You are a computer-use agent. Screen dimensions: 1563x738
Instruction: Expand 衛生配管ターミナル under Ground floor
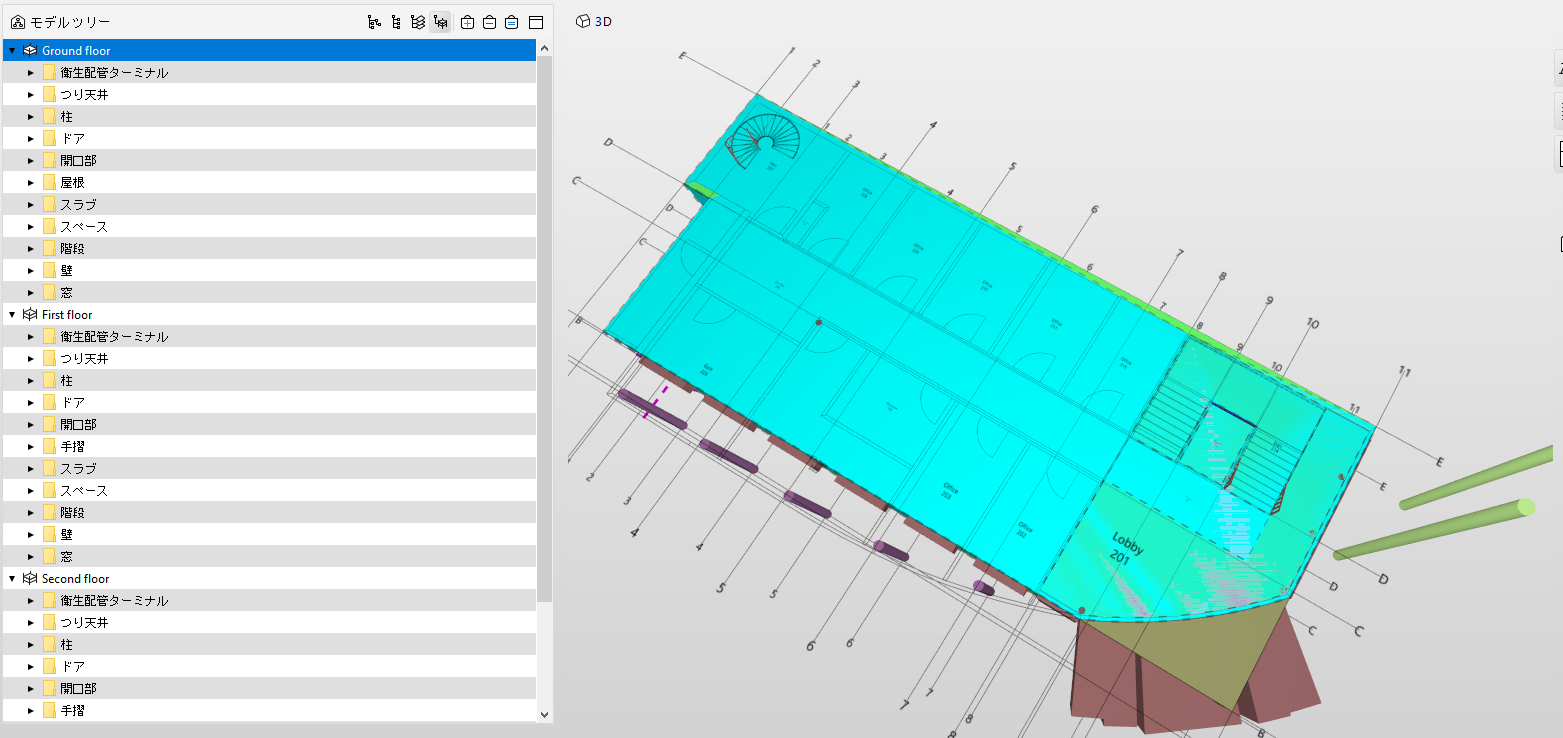31,73
